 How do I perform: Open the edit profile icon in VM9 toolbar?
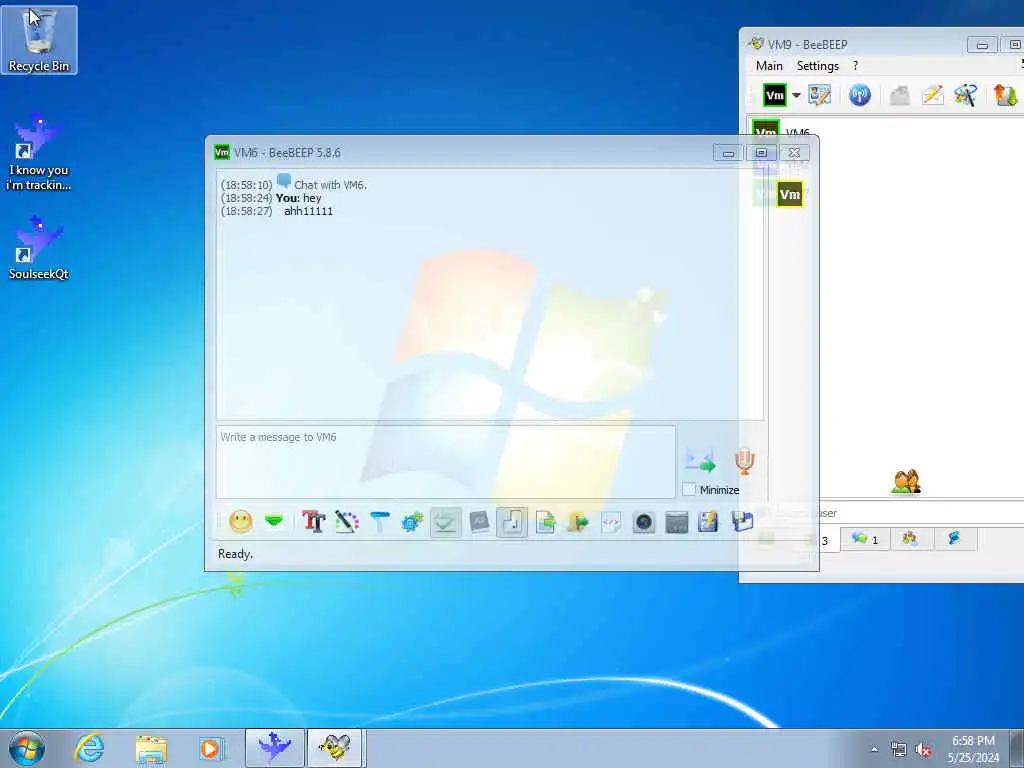coord(819,95)
